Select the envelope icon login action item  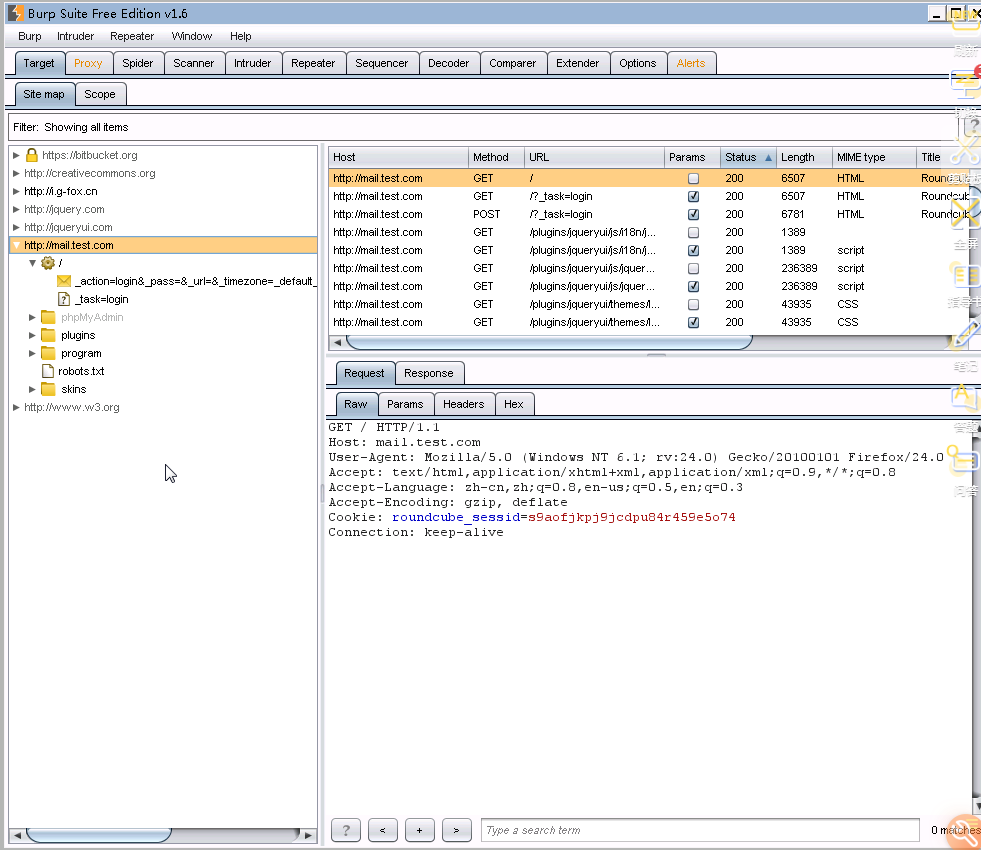click(64, 281)
